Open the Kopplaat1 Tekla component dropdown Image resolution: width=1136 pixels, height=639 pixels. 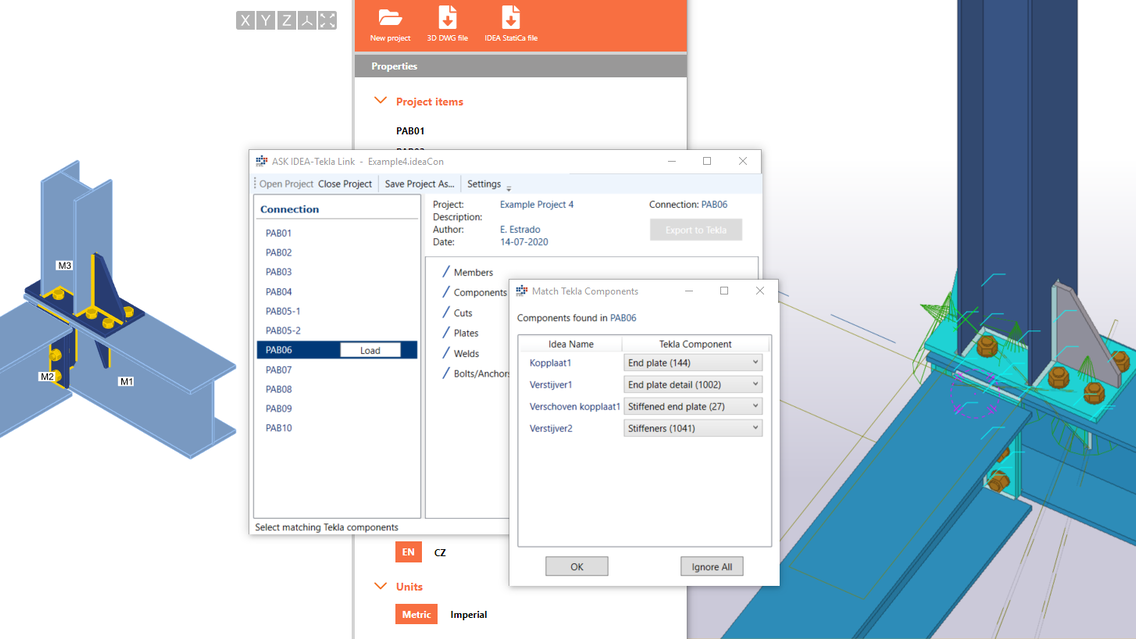point(693,362)
